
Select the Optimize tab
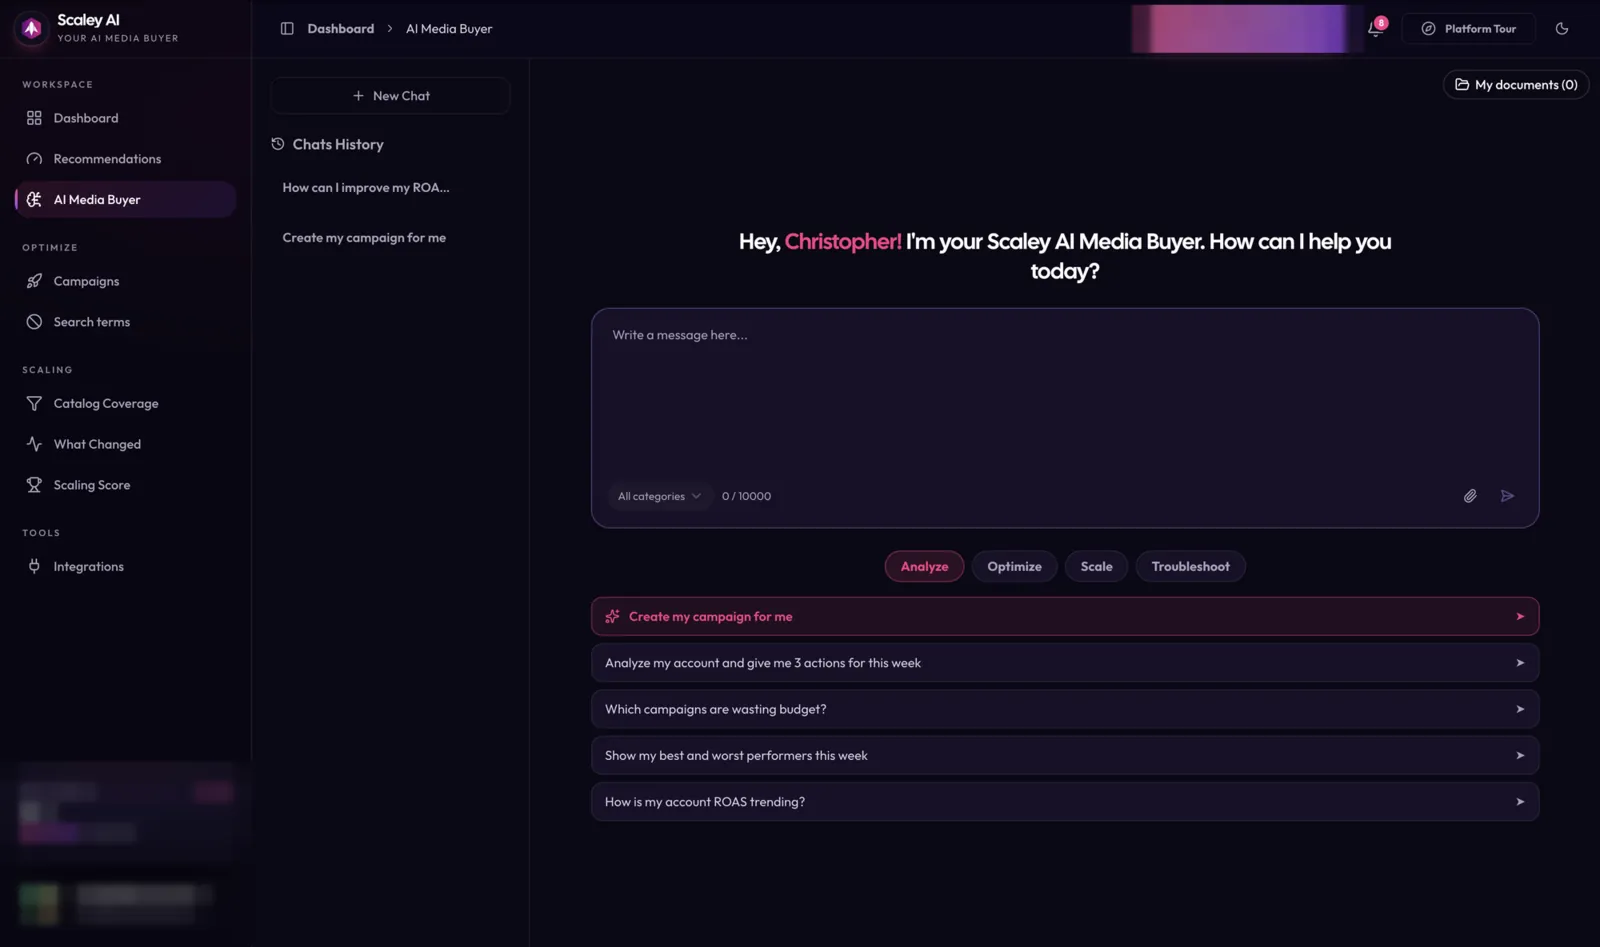[1014, 566]
